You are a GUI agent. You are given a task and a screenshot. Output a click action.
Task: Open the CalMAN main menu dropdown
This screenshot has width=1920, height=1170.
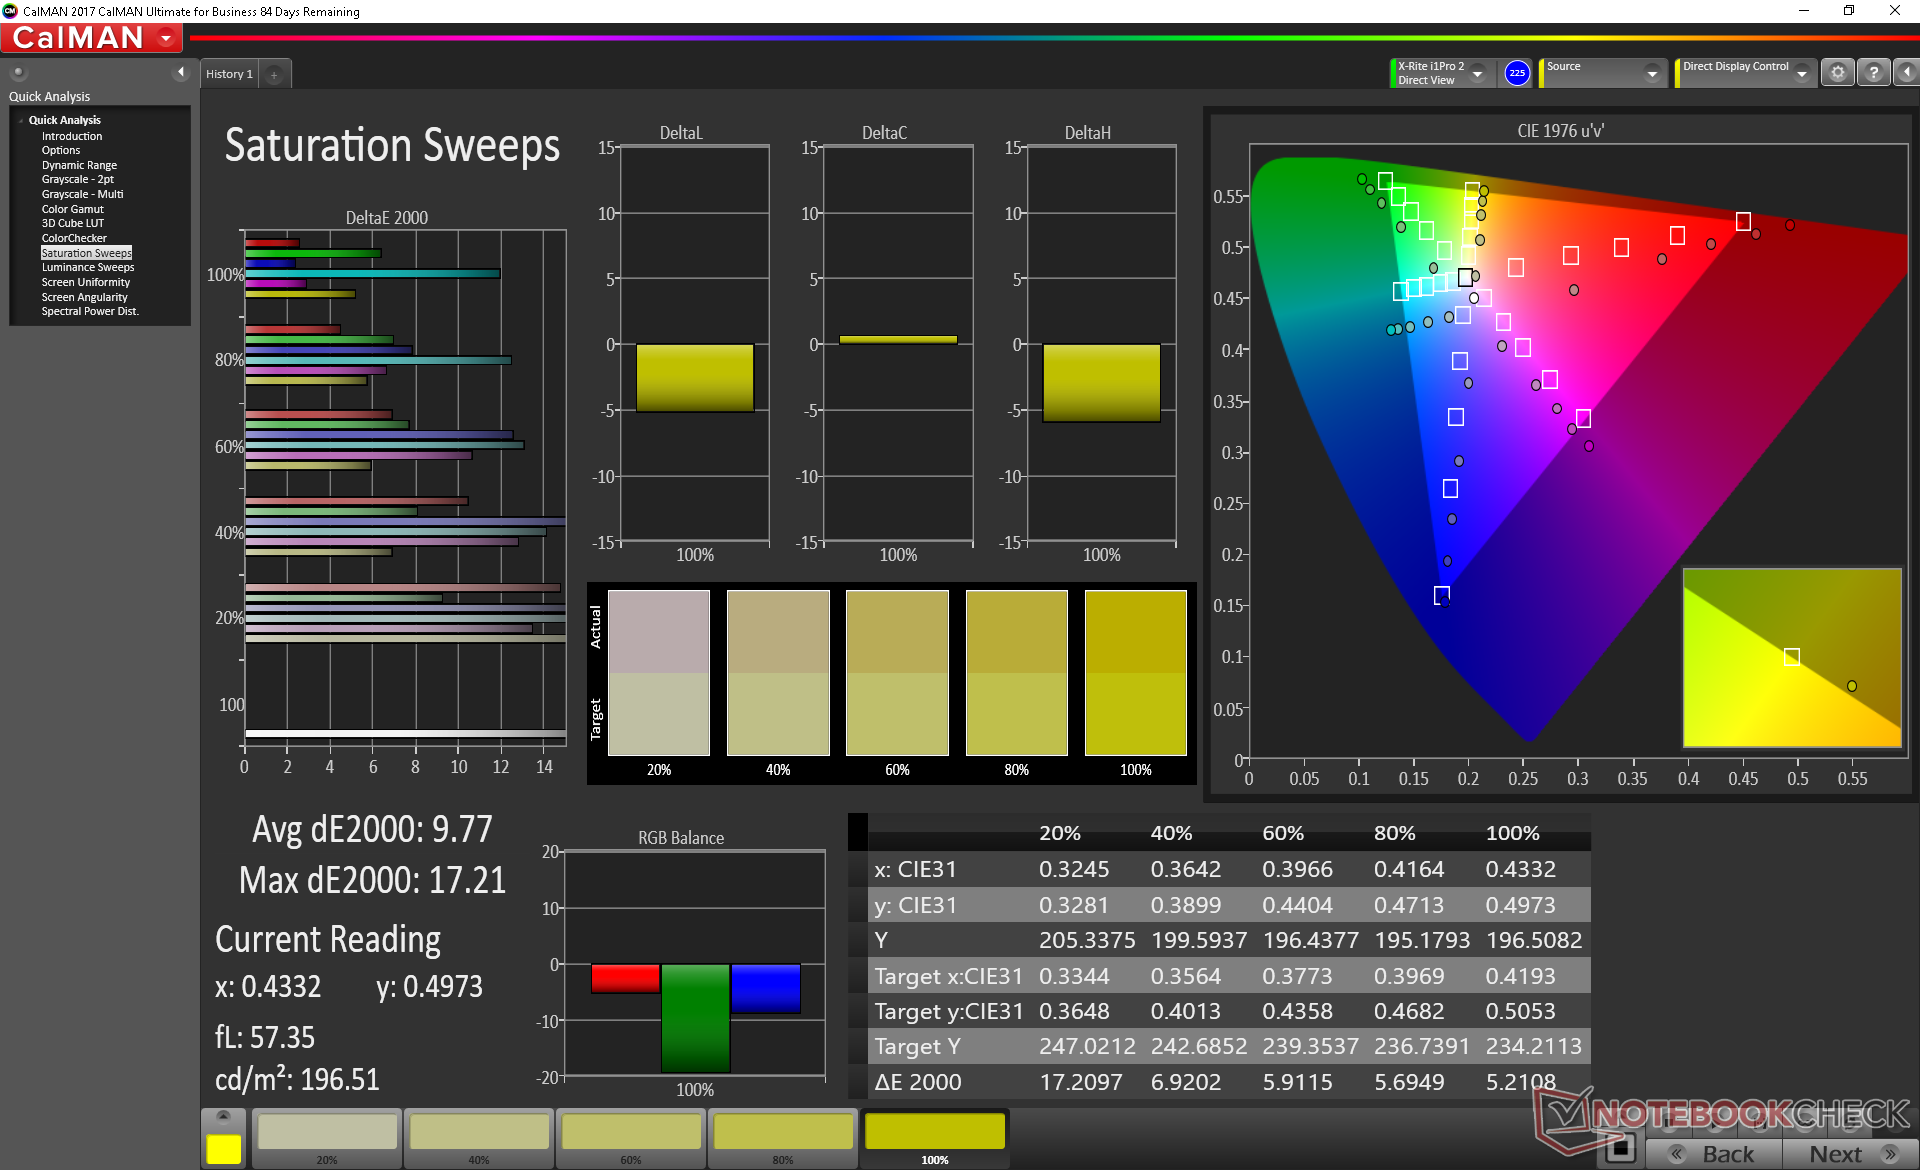click(x=166, y=38)
